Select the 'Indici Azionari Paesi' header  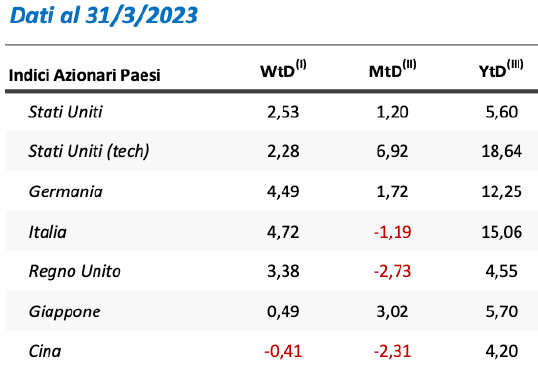point(84,75)
